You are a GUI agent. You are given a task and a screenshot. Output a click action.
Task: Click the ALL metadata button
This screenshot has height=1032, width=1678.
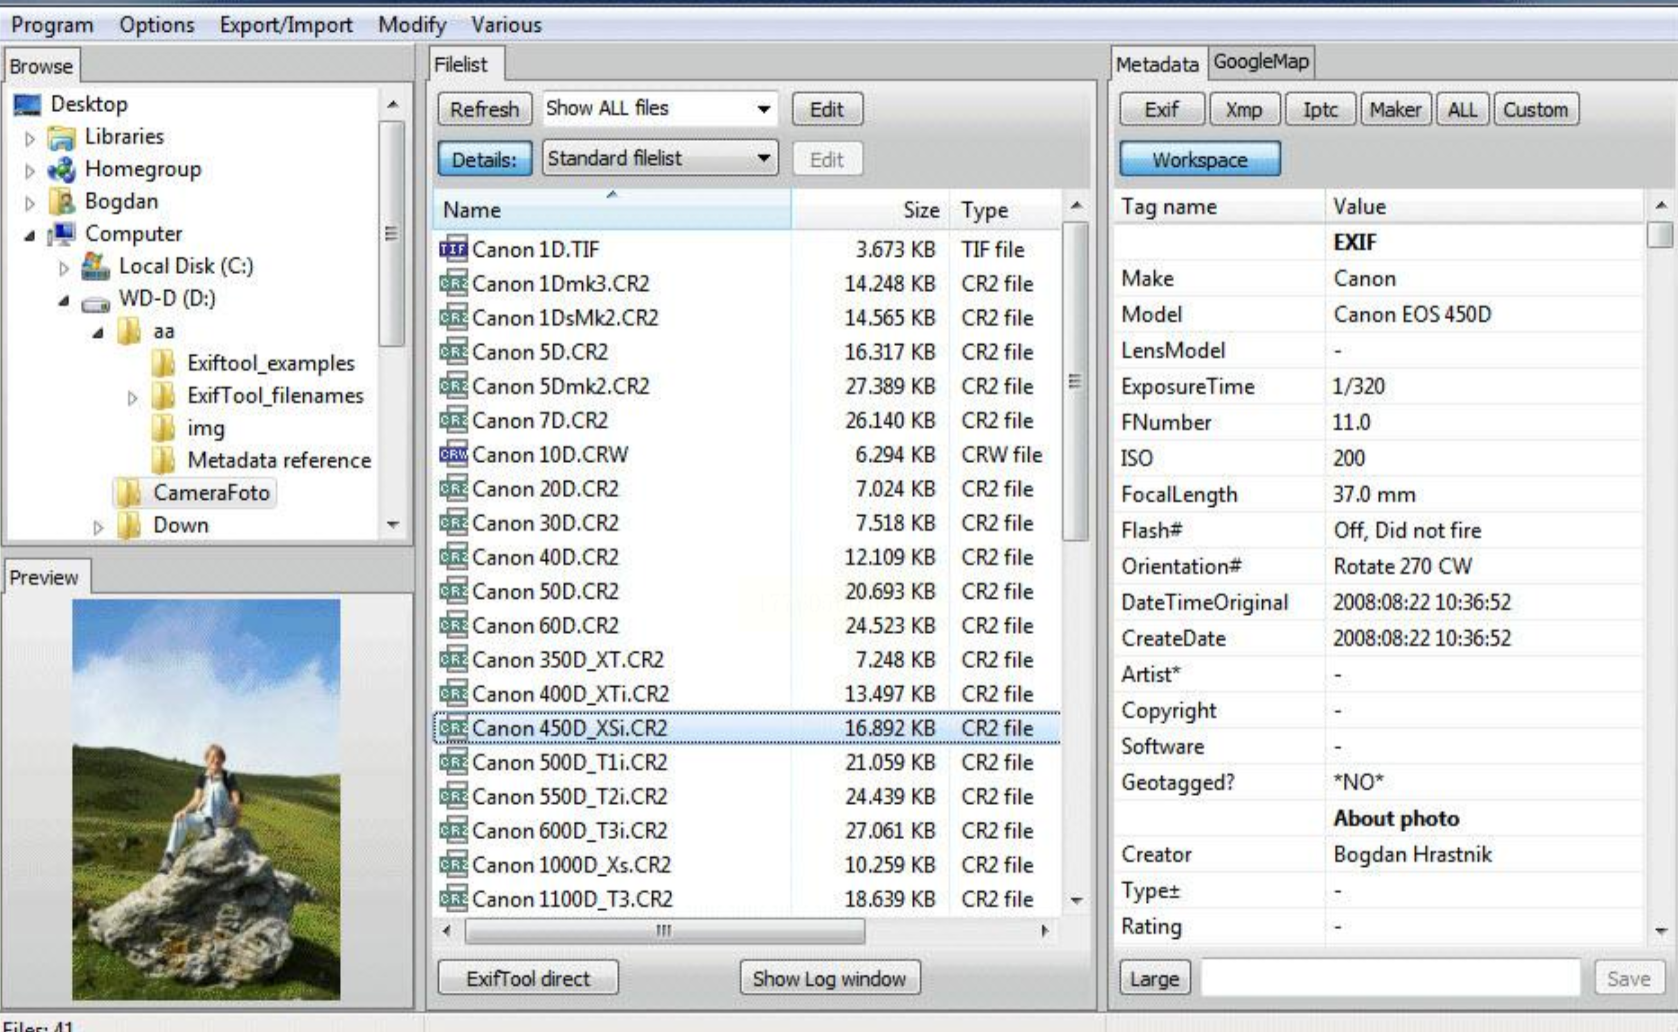pyautogui.click(x=1462, y=109)
